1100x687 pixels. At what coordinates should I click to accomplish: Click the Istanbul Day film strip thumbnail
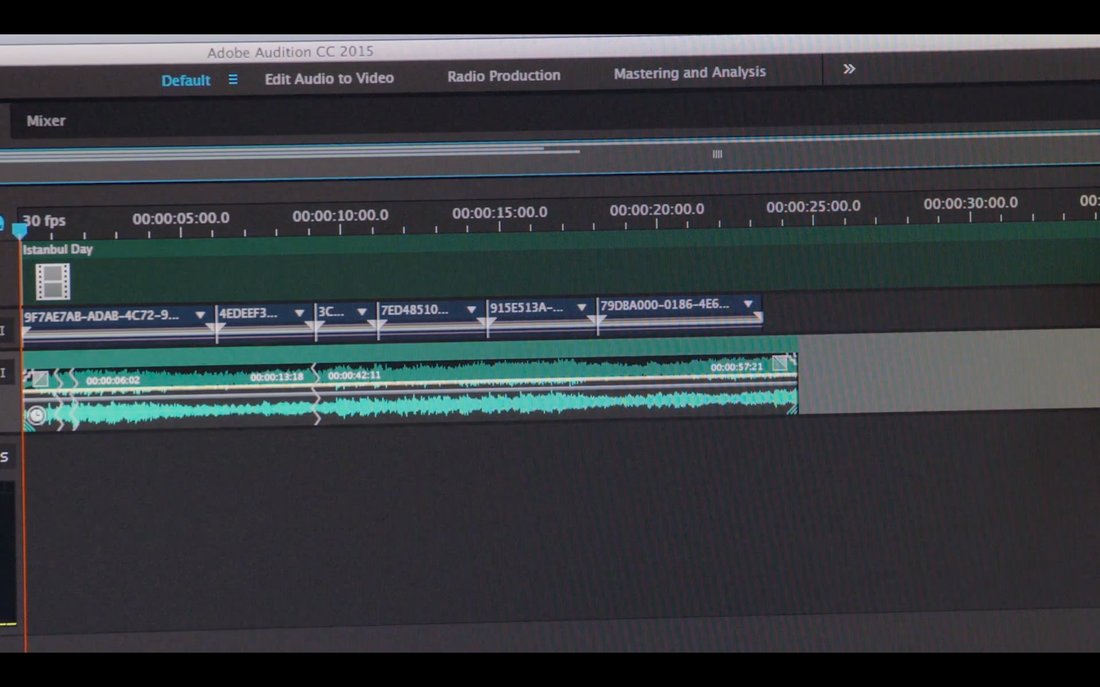(53, 281)
